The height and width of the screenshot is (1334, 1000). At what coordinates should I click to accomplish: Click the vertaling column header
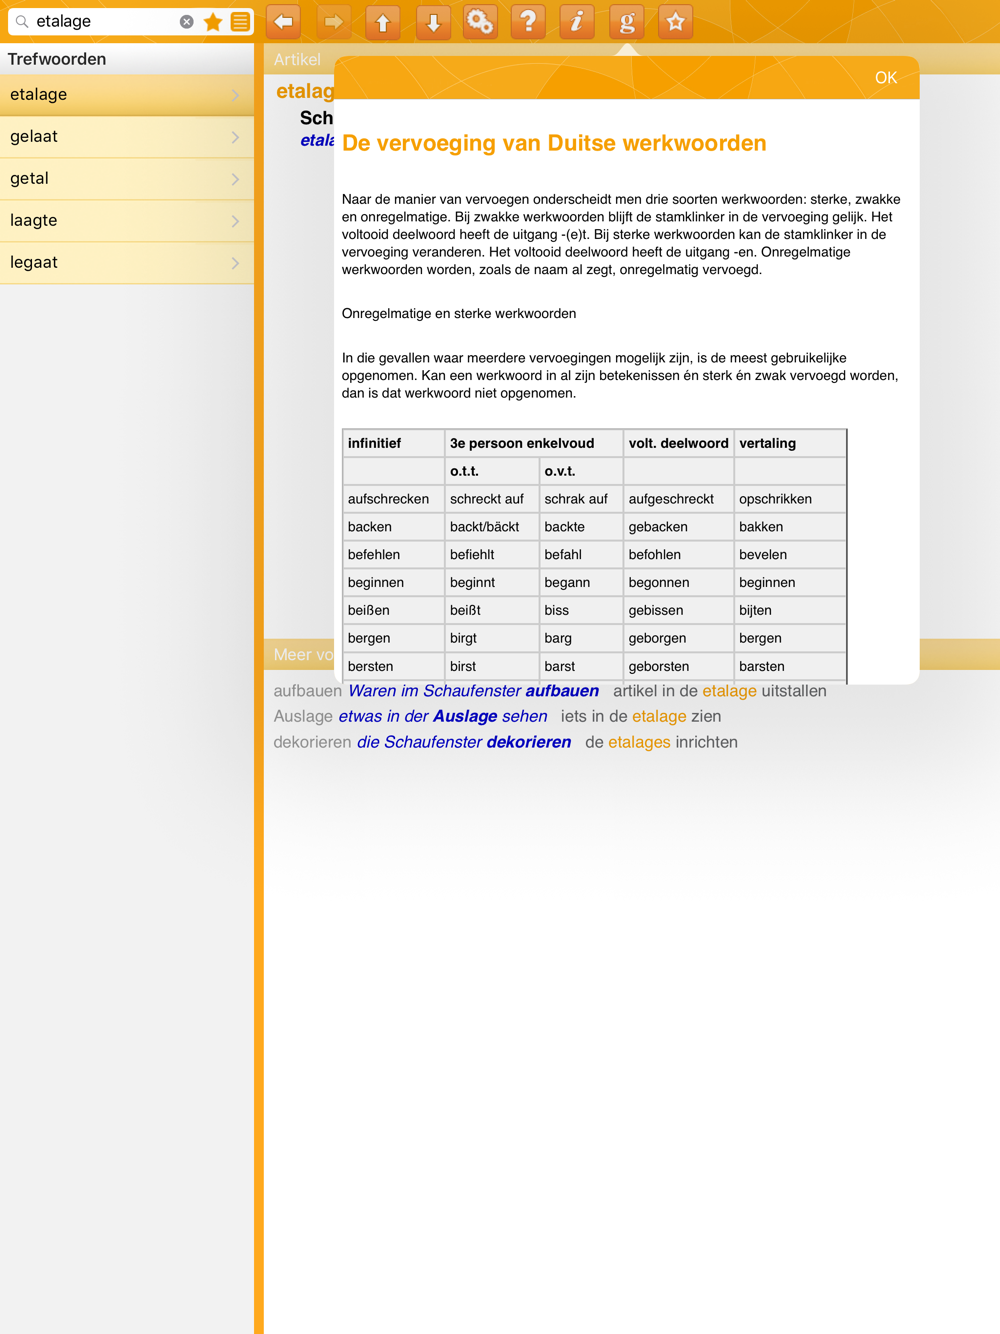click(x=791, y=443)
